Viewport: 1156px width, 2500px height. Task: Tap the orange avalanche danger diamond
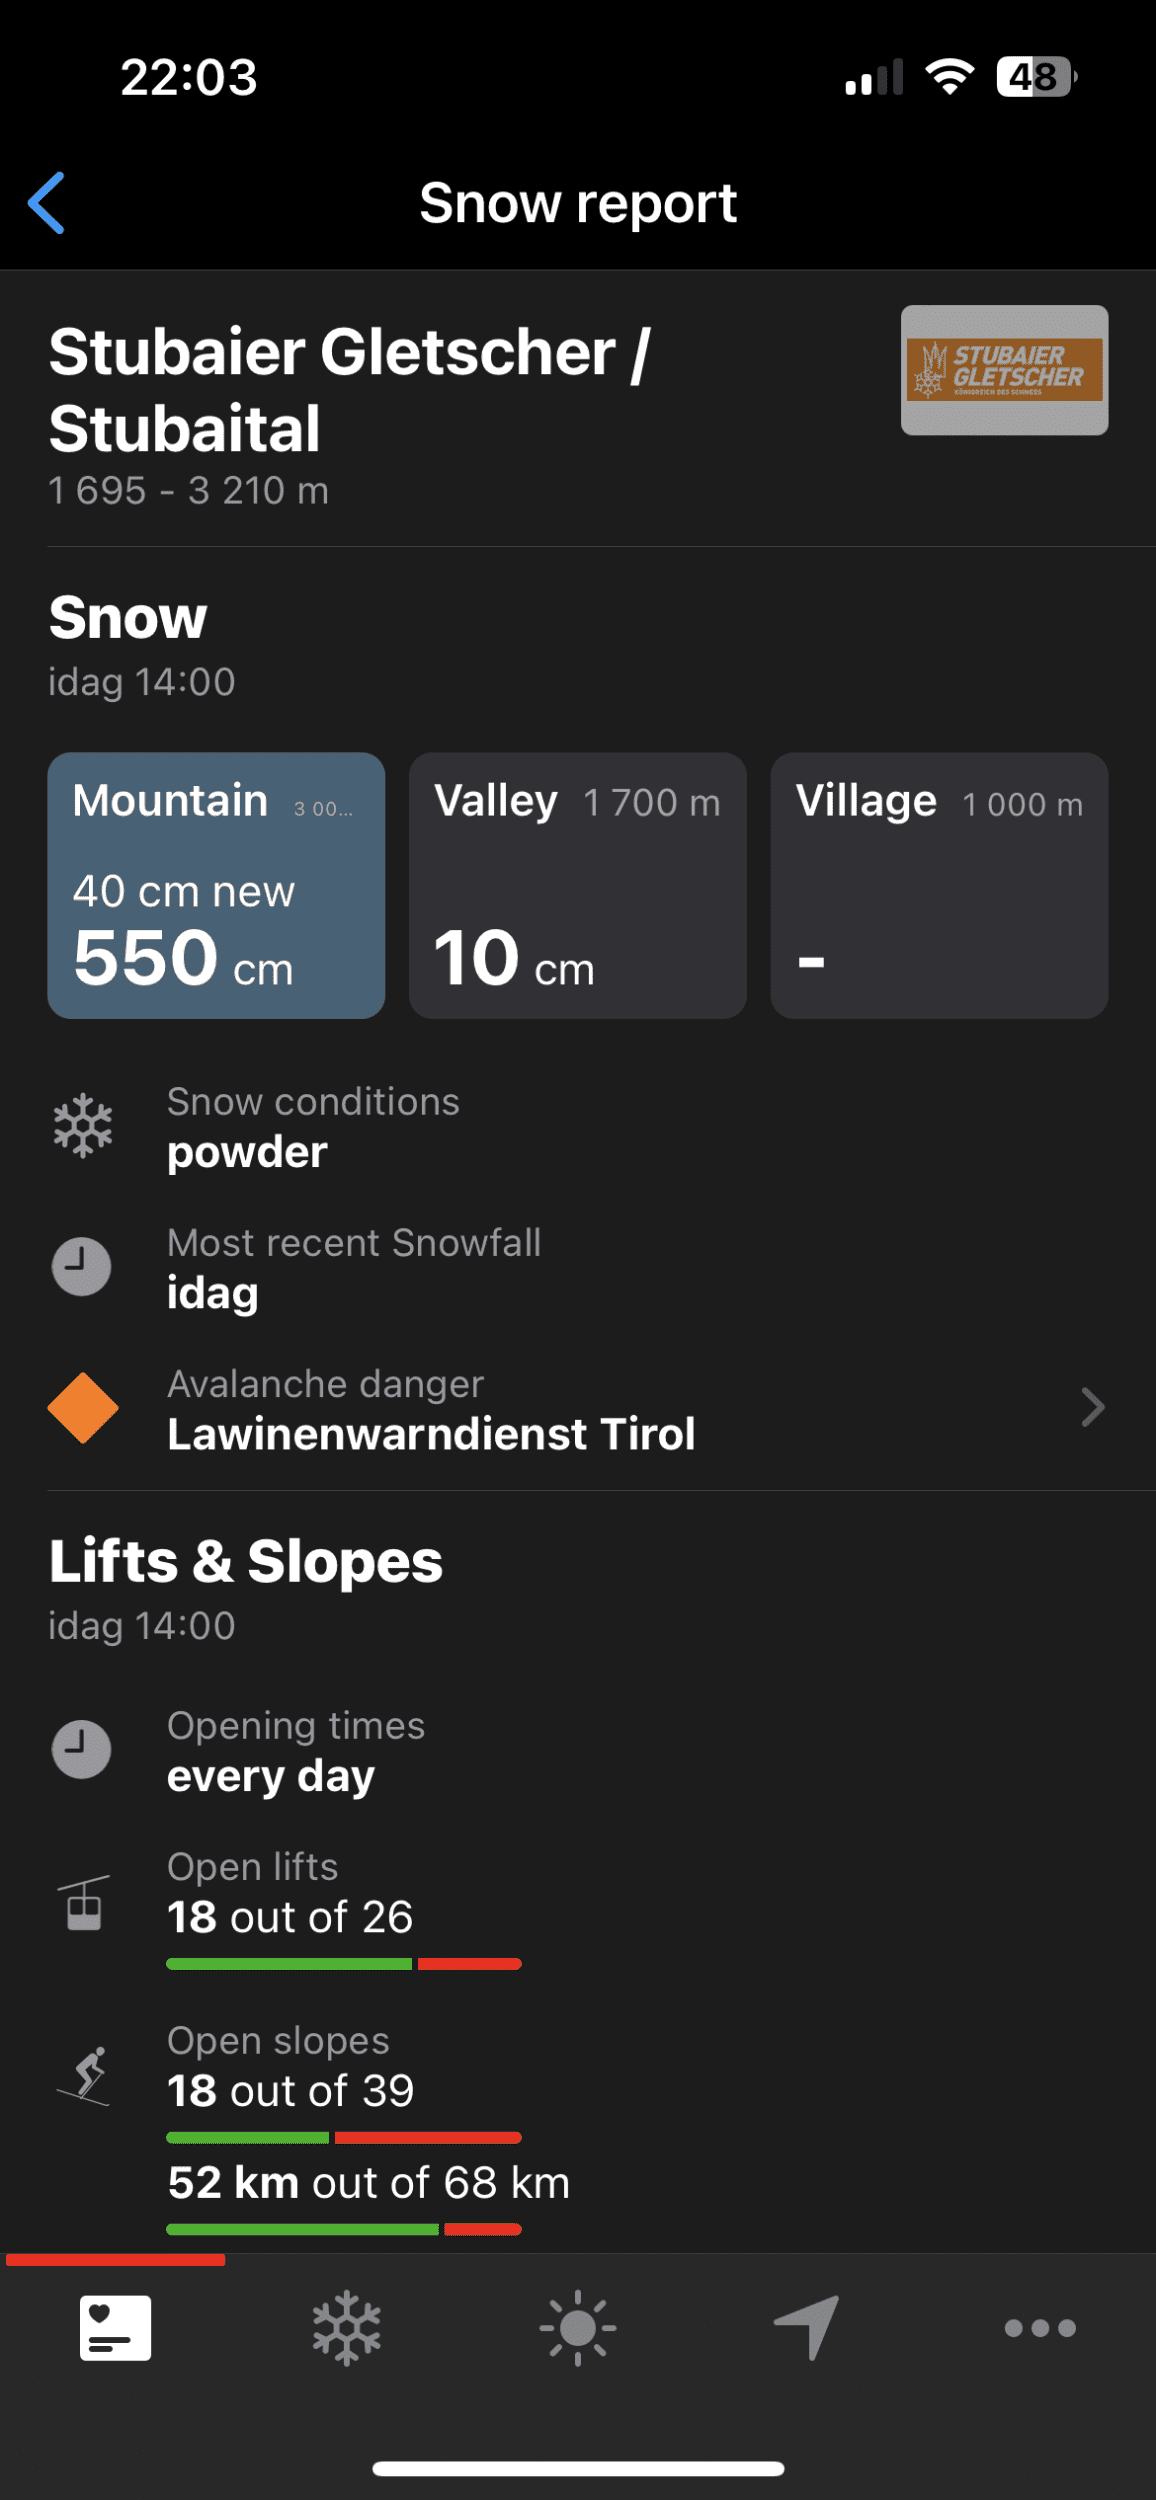tap(83, 1408)
